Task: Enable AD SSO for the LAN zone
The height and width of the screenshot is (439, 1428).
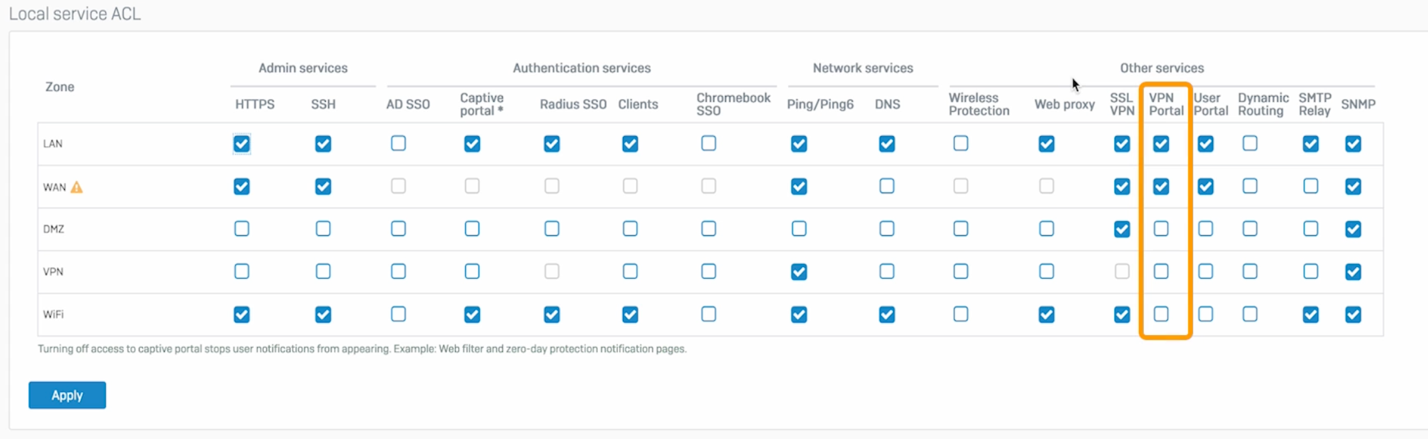Action: [398, 144]
